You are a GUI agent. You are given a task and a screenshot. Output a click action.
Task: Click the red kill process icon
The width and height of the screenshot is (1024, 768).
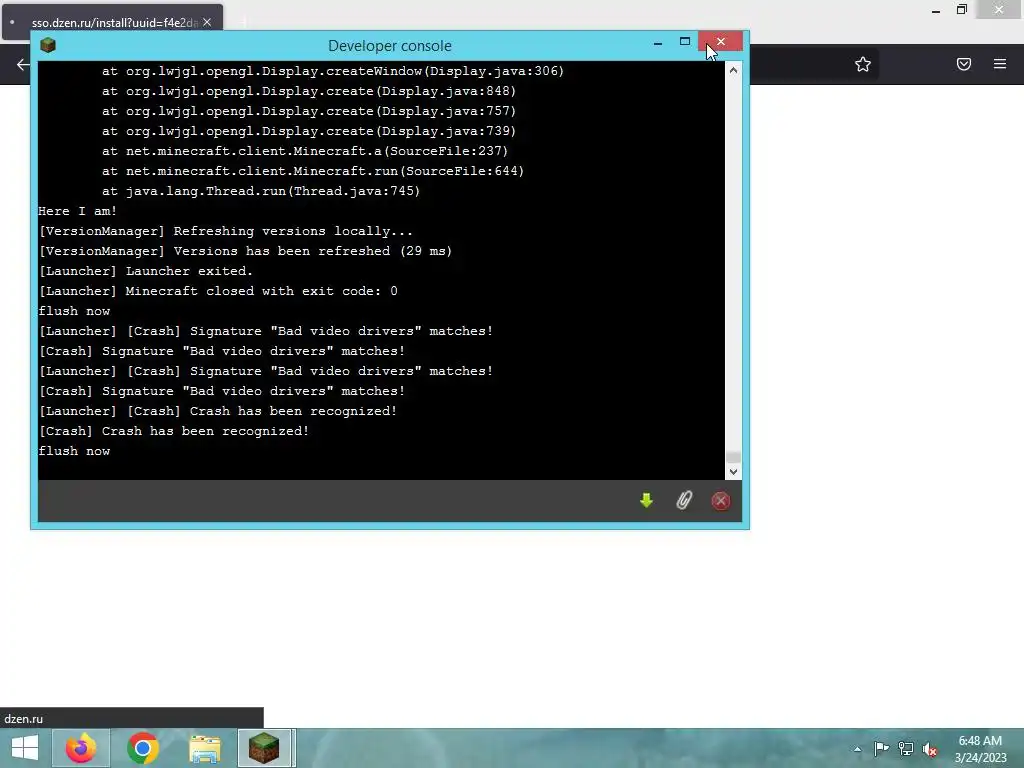[721, 501]
